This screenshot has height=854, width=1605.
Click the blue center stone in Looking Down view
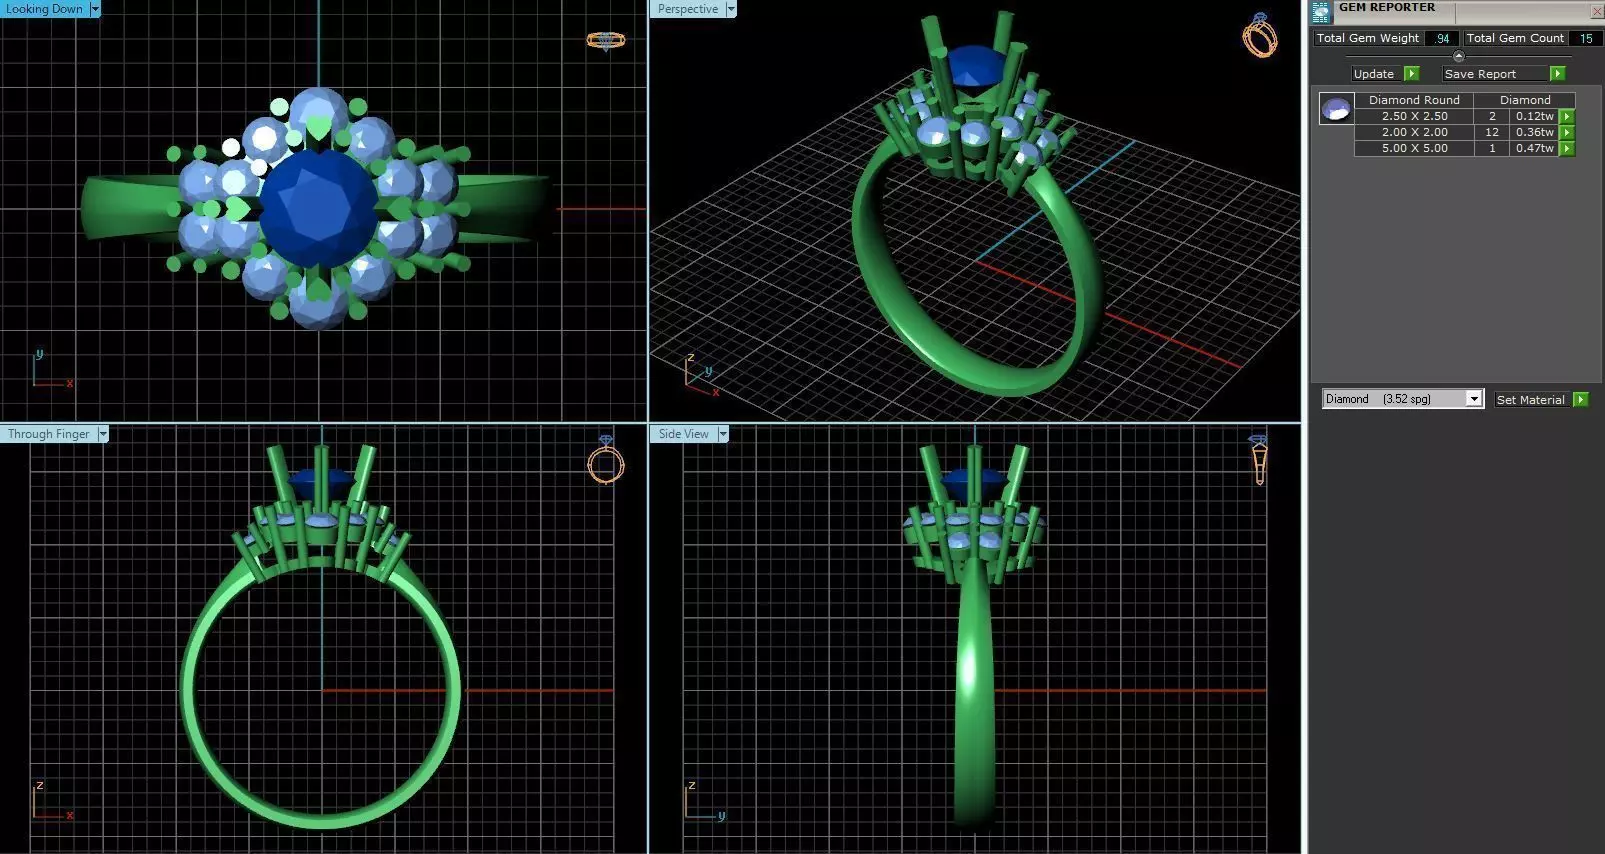[318, 210]
